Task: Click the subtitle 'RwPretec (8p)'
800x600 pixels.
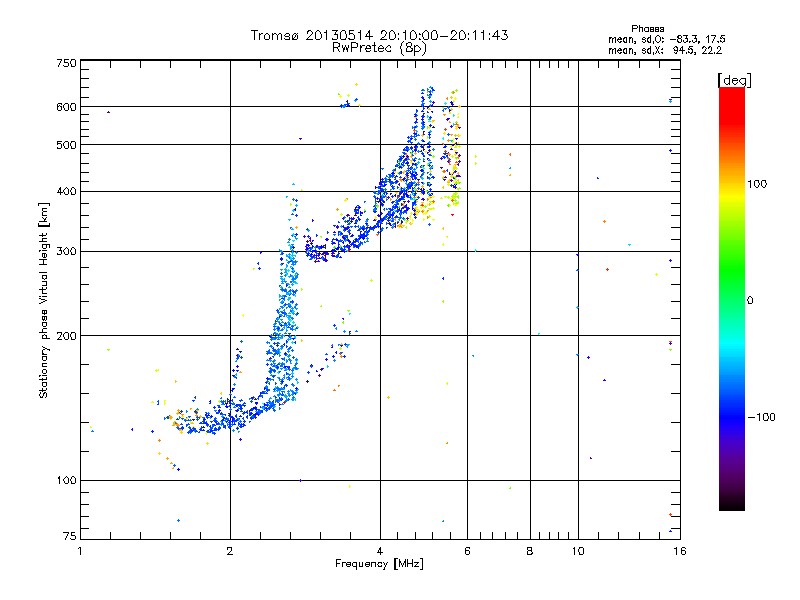Action: tap(379, 48)
